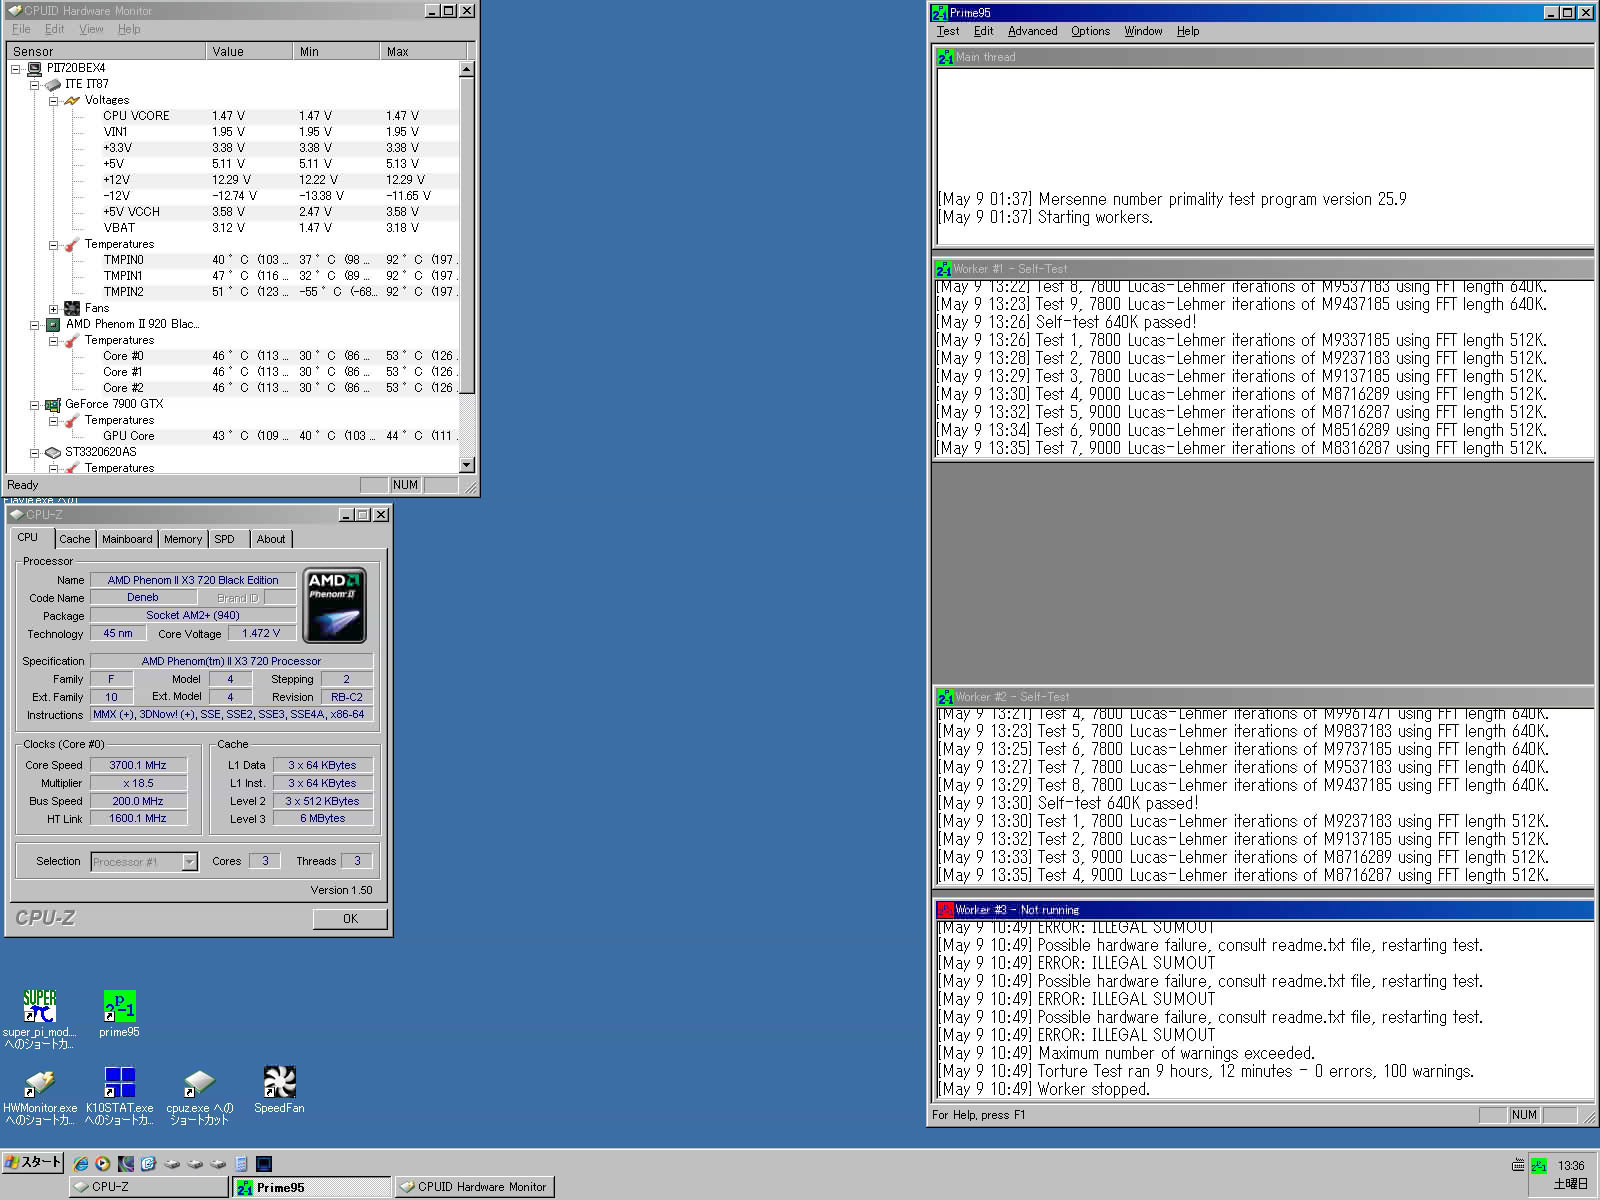The width and height of the screenshot is (1600, 1200).
Task: Collapse the PII720BEX4 root node
Action: click(16, 68)
